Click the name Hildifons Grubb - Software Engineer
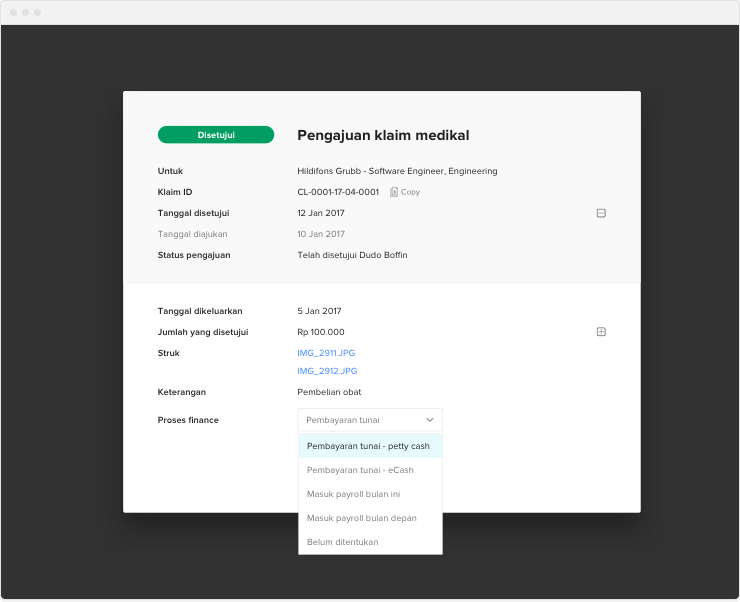This screenshot has width=740, height=602. 371,171
